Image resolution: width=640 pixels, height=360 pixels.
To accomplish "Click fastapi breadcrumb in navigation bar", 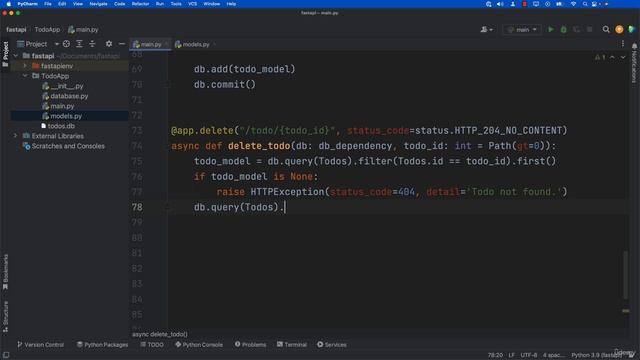I will 16,29.
